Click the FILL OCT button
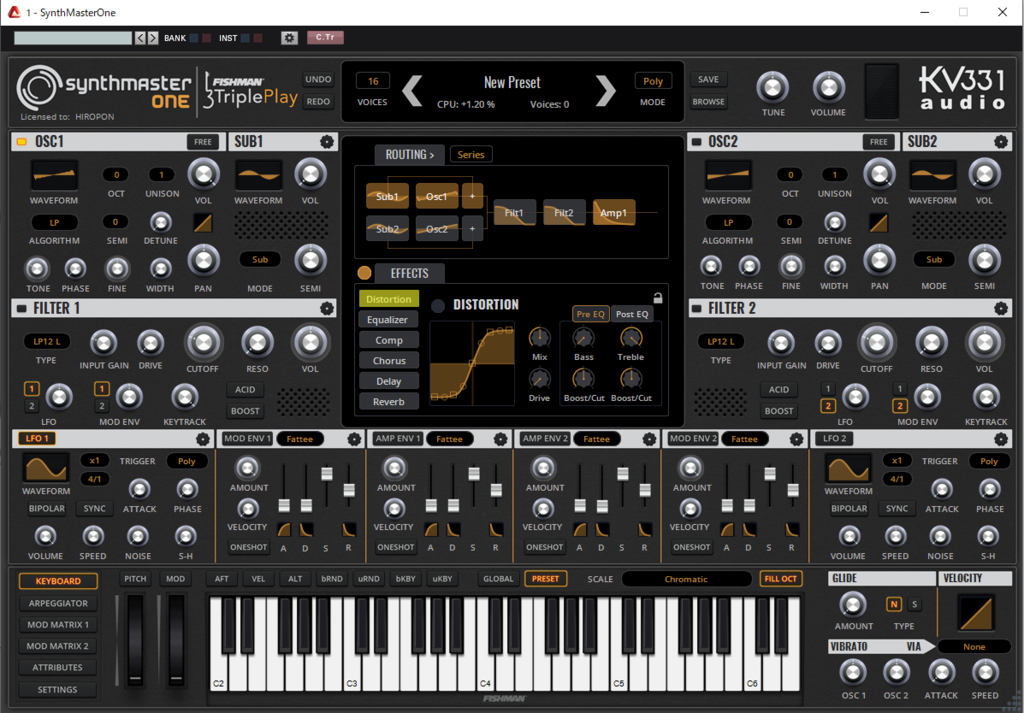1024x713 pixels. 780,579
